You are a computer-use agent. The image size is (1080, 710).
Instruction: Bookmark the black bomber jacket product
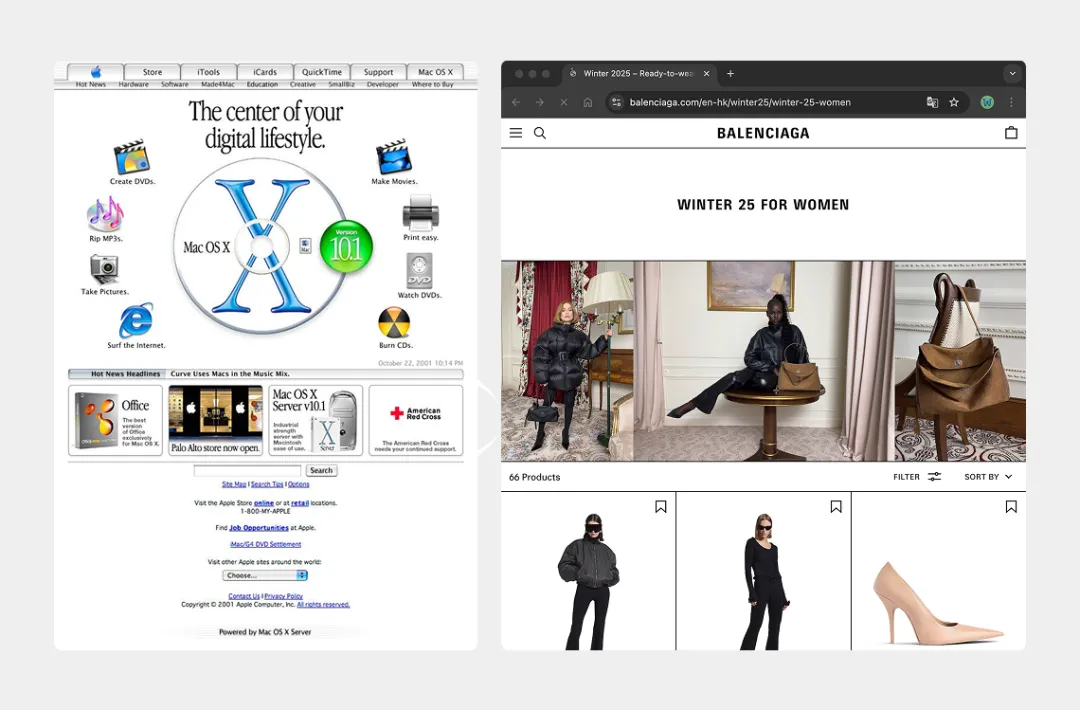pyautogui.click(x=660, y=507)
